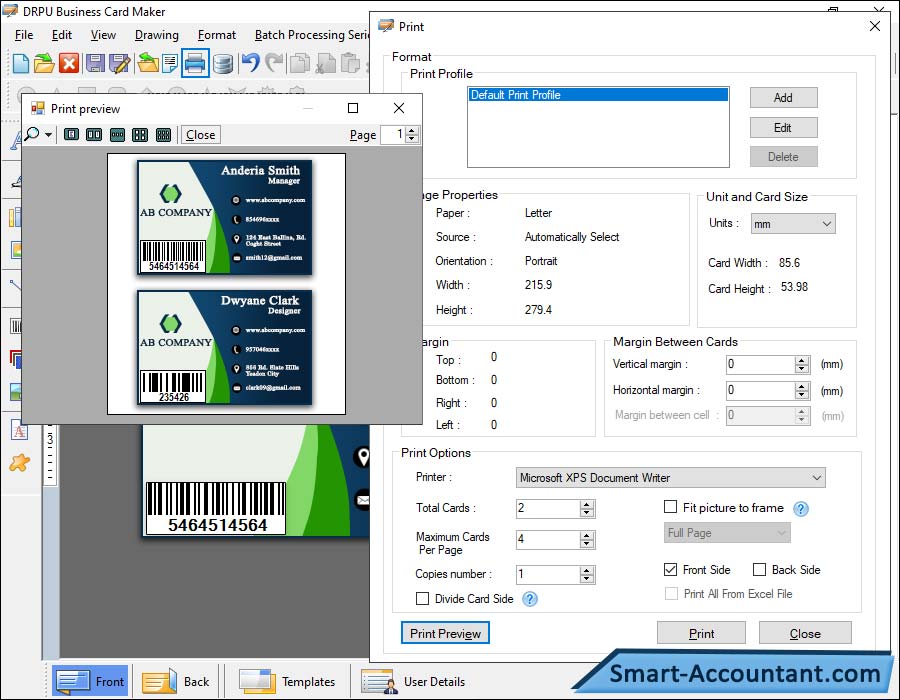900x700 pixels.
Task: Decrease the Horizontal margin spinner
Action: [x=802, y=395]
